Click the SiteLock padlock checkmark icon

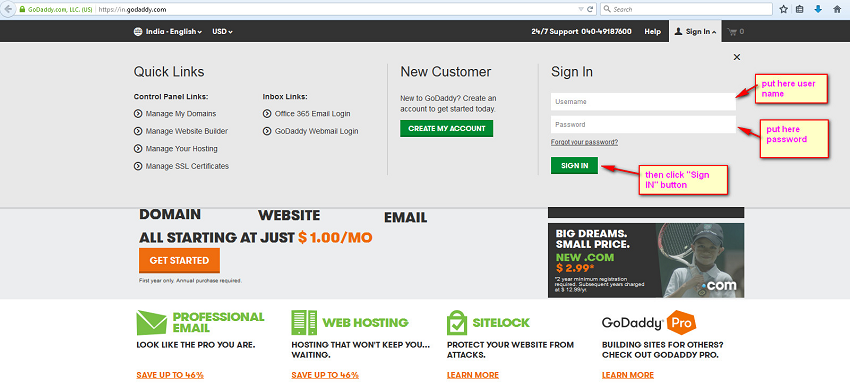(x=457, y=323)
